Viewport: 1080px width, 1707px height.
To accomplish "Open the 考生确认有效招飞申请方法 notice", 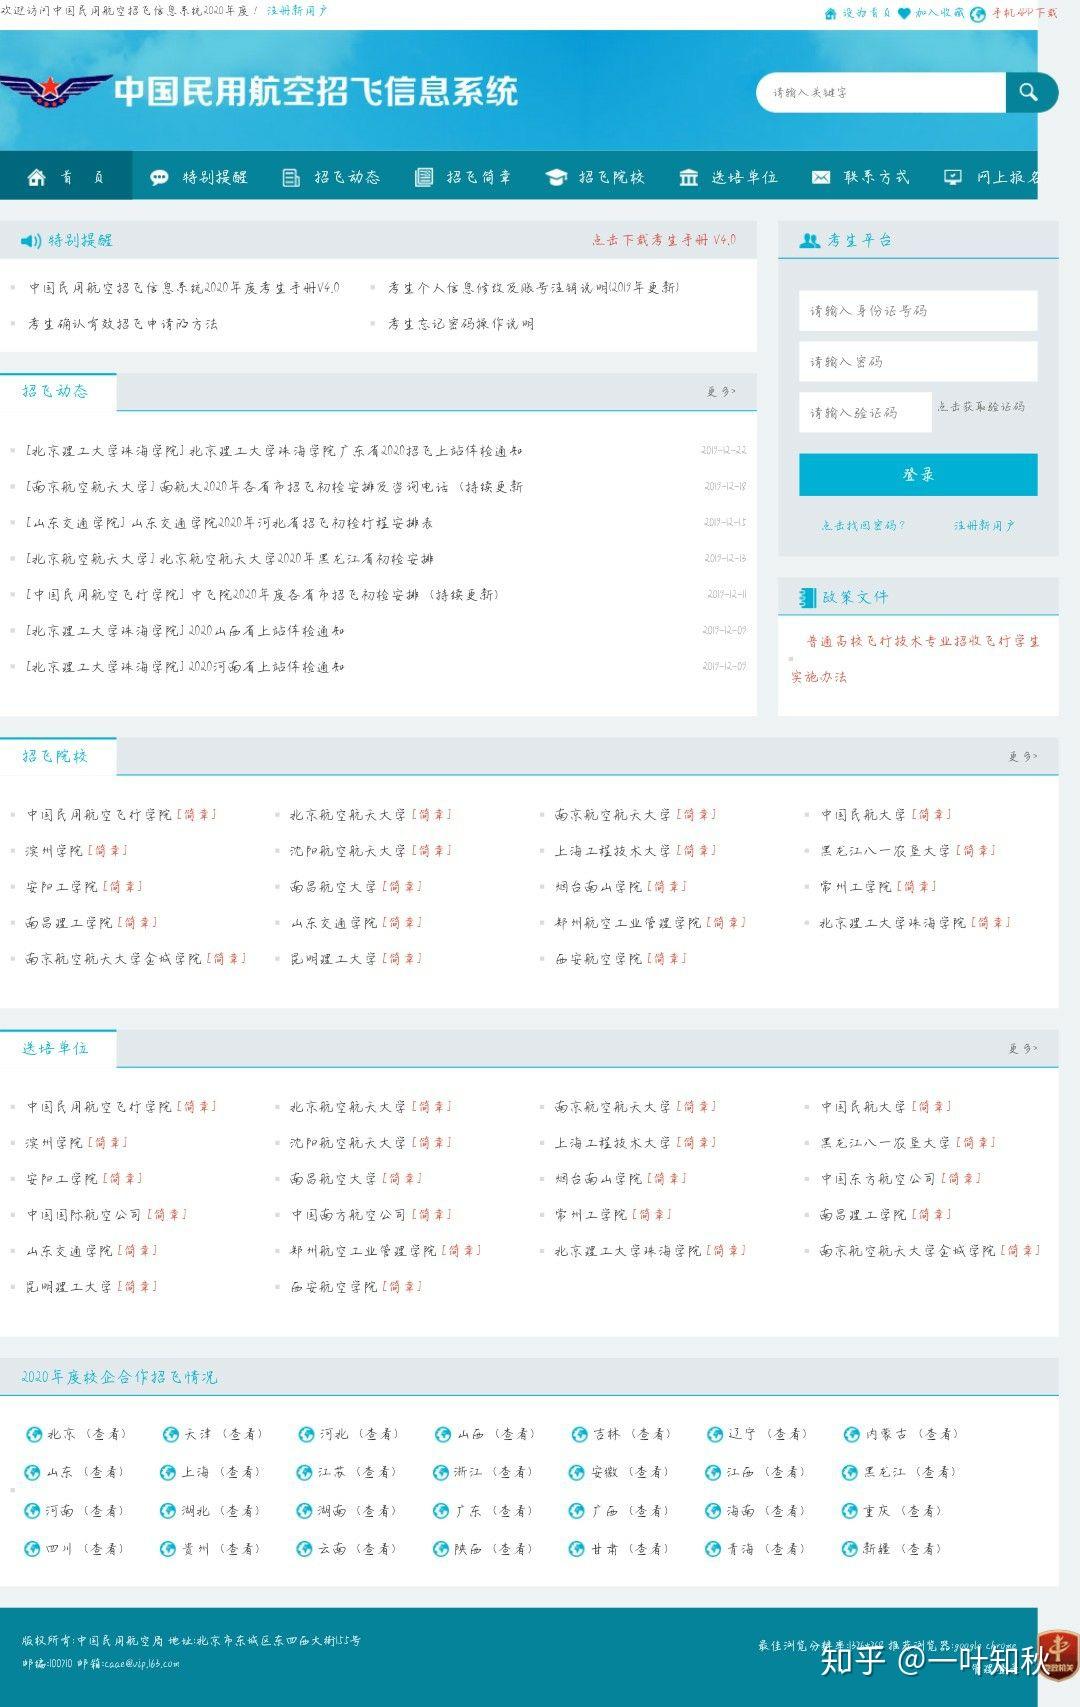I will (123, 324).
